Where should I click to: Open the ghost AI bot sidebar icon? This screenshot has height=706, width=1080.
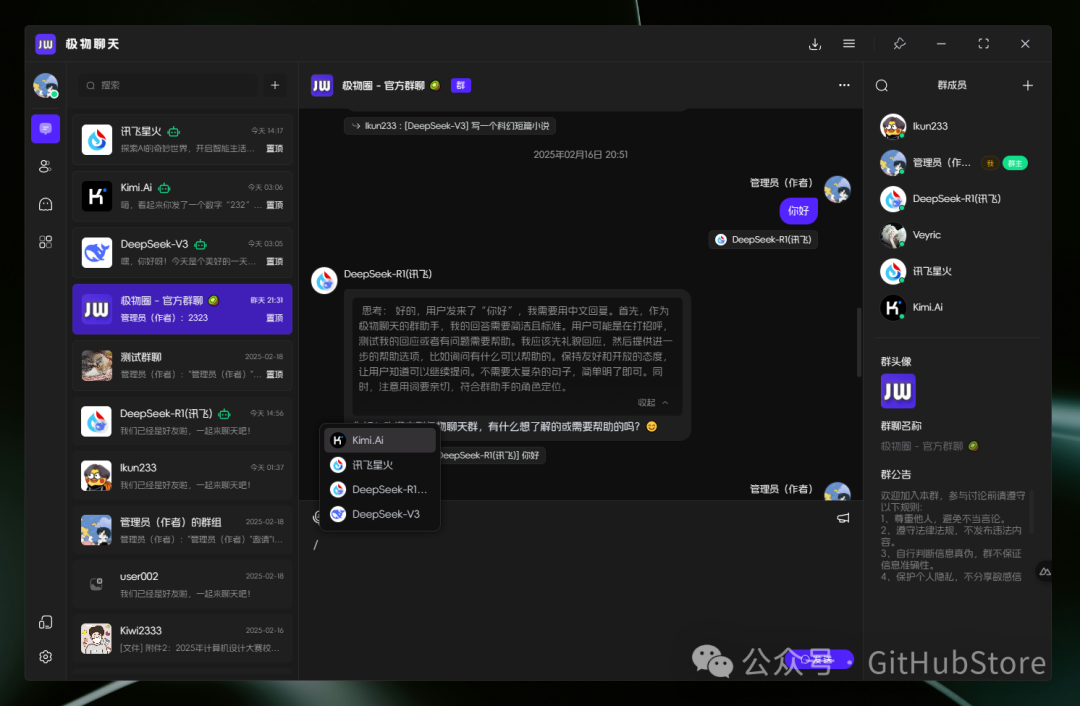pyautogui.click(x=45, y=204)
